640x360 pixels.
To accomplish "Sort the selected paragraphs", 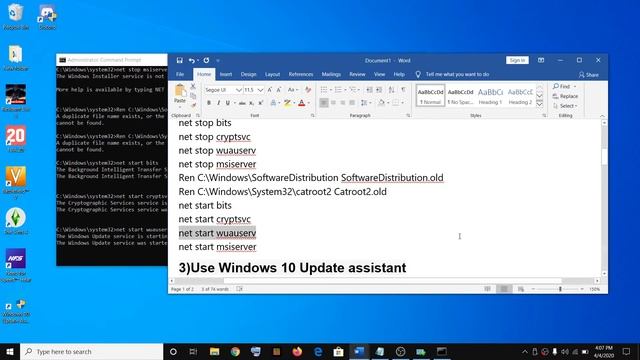I will coord(391,90).
